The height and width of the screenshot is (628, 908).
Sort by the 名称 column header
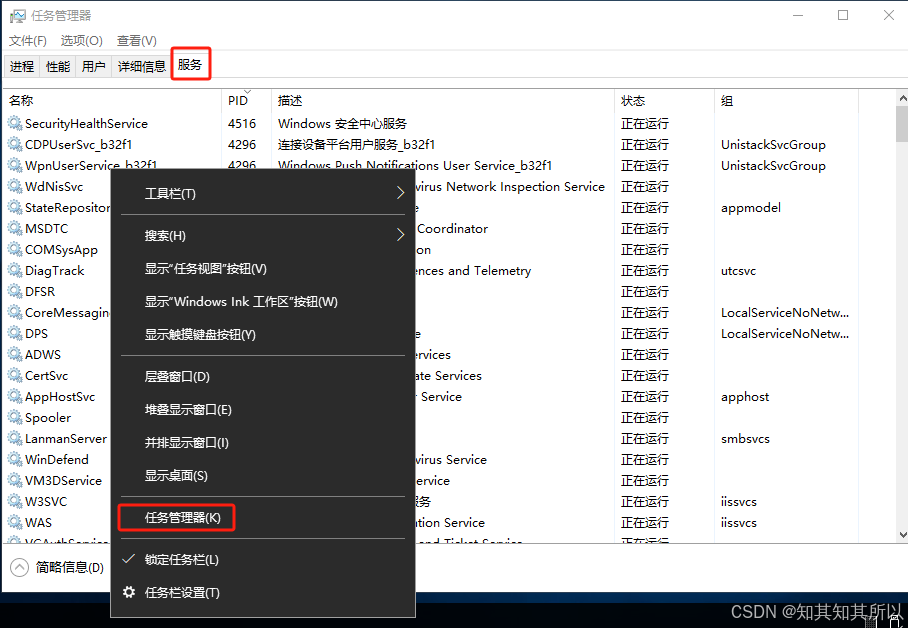pyautogui.click(x=112, y=100)
